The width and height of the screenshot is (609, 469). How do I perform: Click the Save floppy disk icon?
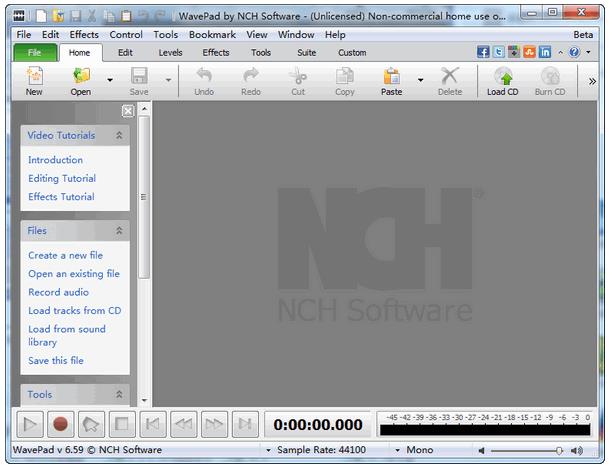coord(139,76)
